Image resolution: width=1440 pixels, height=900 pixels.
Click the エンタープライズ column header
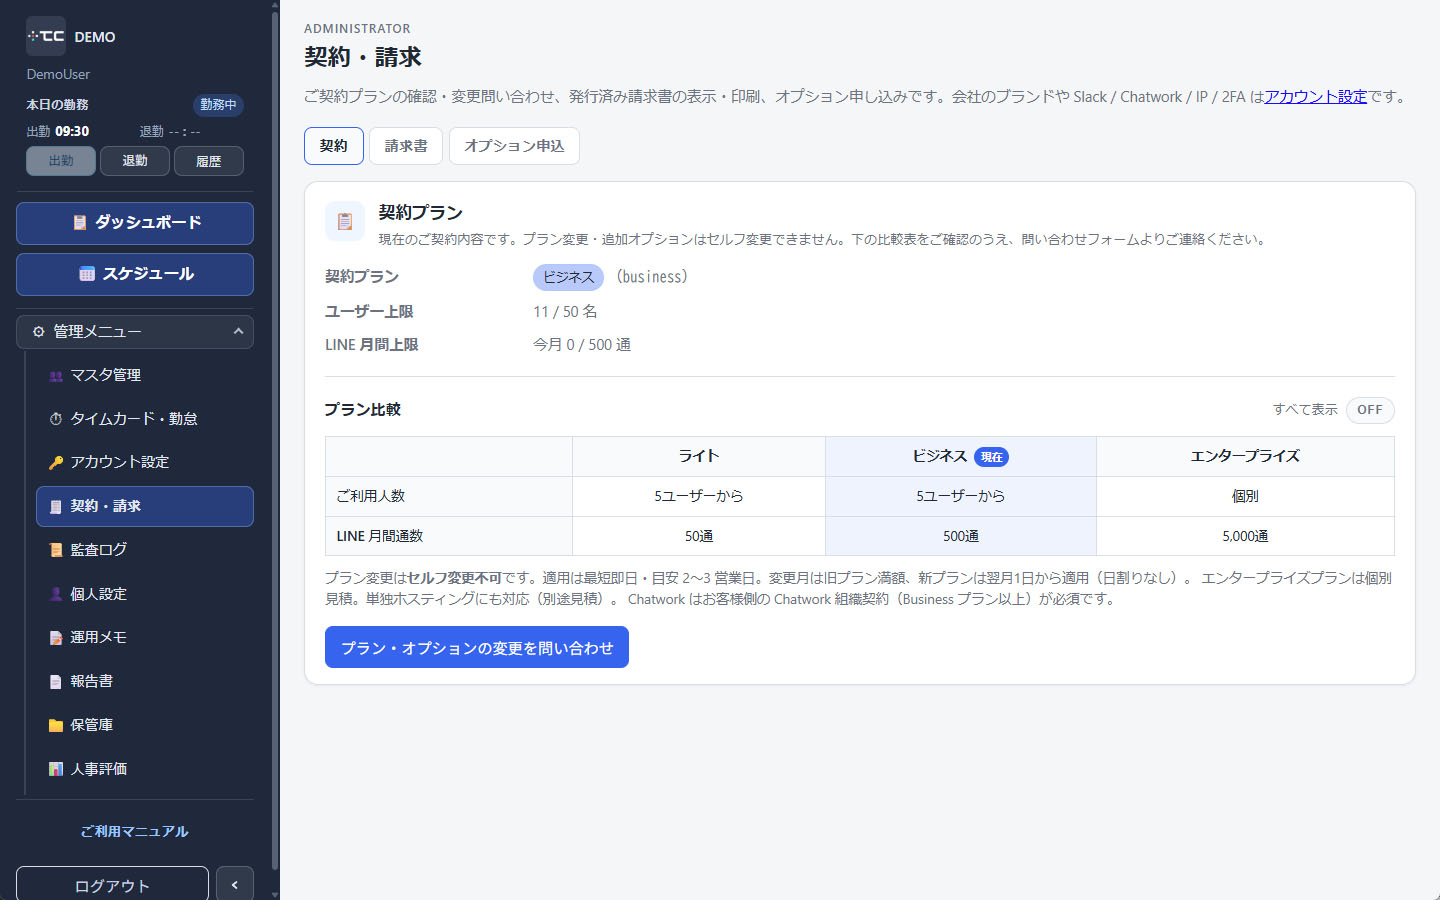coord(1245,456)
